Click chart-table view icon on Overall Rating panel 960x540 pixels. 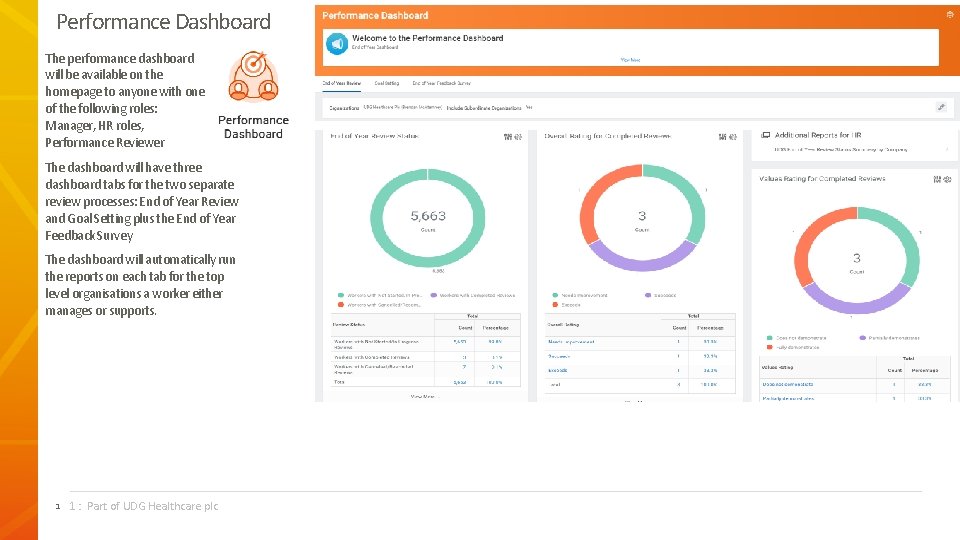pos(722,137)
